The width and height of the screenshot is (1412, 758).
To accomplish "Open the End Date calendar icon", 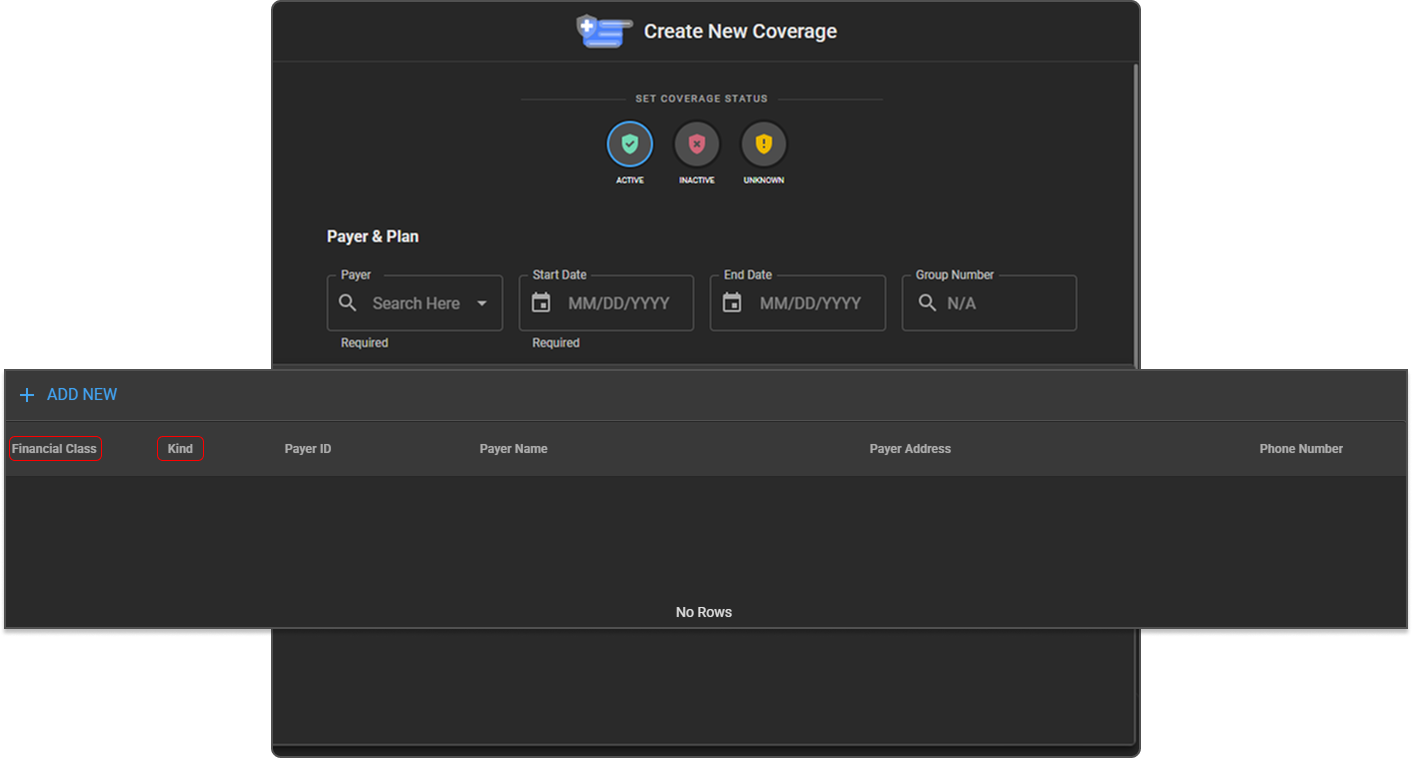I will 732,303.
